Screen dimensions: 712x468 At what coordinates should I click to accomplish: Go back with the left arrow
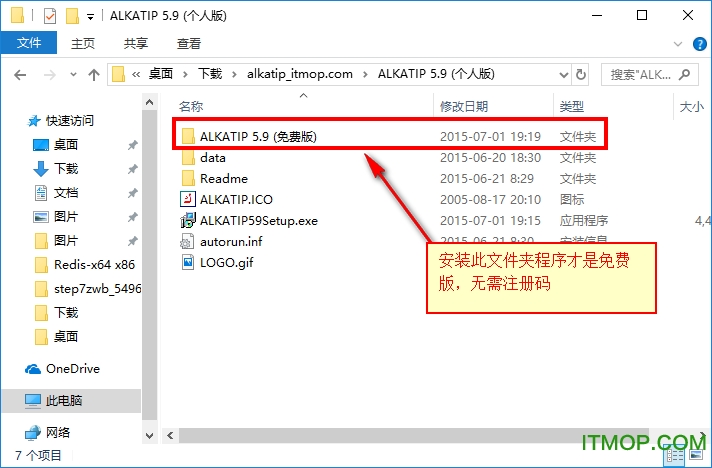pyautogui.click(x=20, y=74)
